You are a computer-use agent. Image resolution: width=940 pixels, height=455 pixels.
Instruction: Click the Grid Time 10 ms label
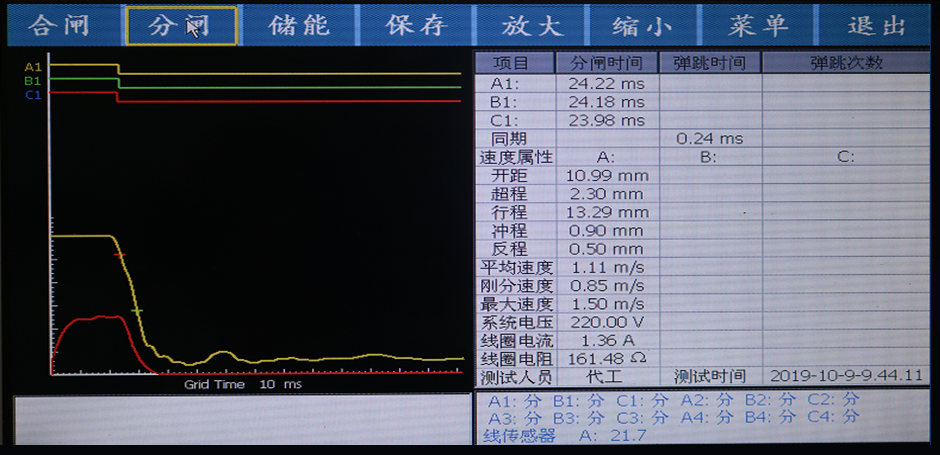coord(243,384)
